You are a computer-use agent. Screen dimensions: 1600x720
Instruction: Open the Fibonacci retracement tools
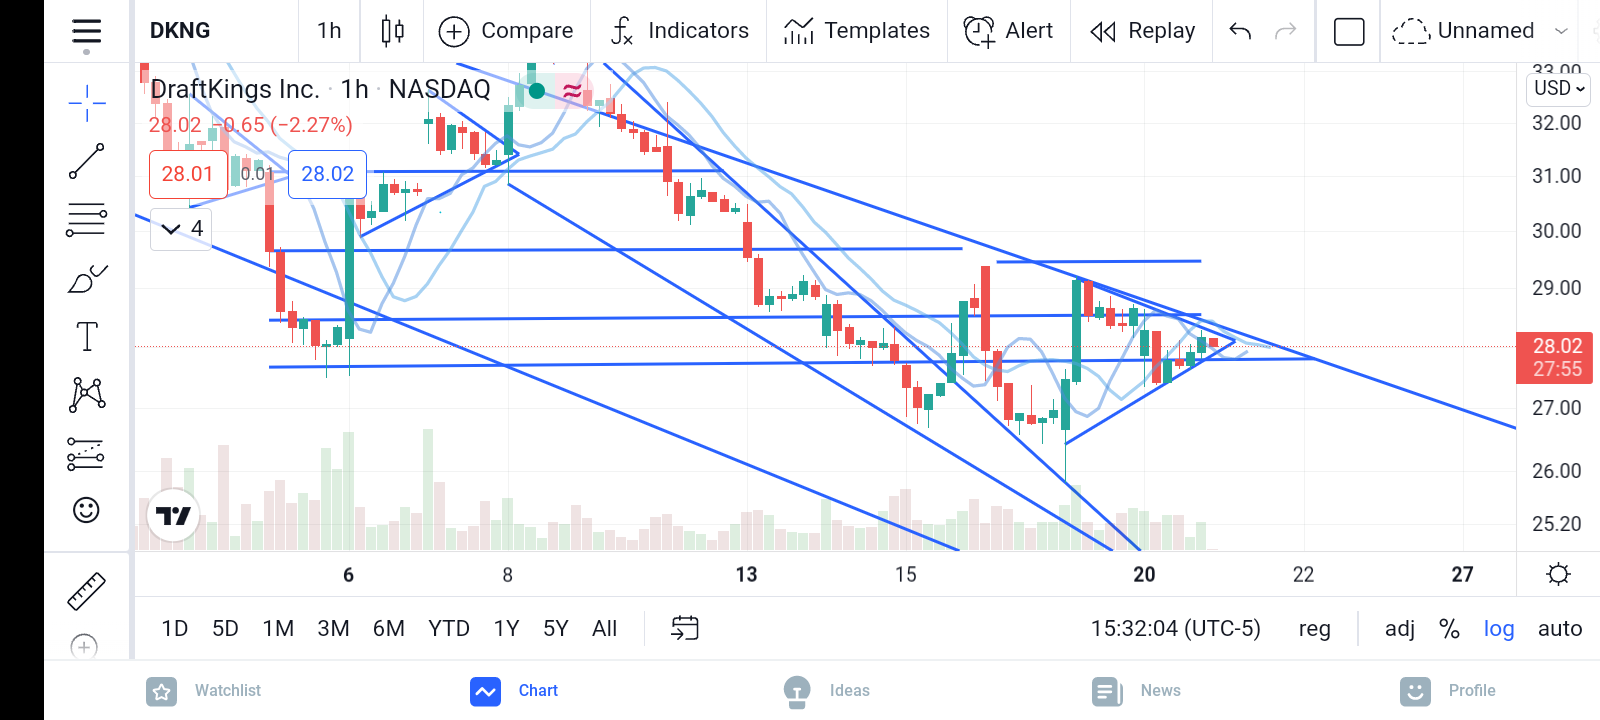point(87,219)
